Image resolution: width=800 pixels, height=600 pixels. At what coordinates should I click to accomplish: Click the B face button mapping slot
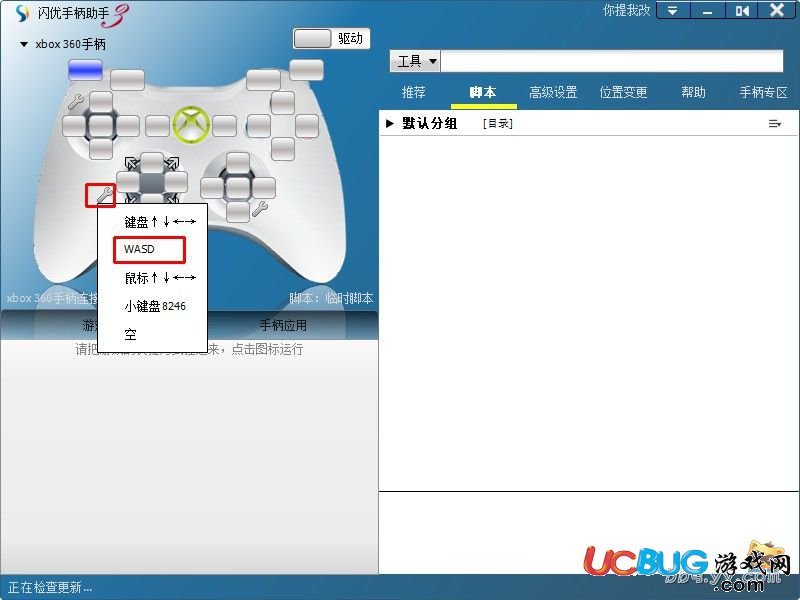[307, 126]
